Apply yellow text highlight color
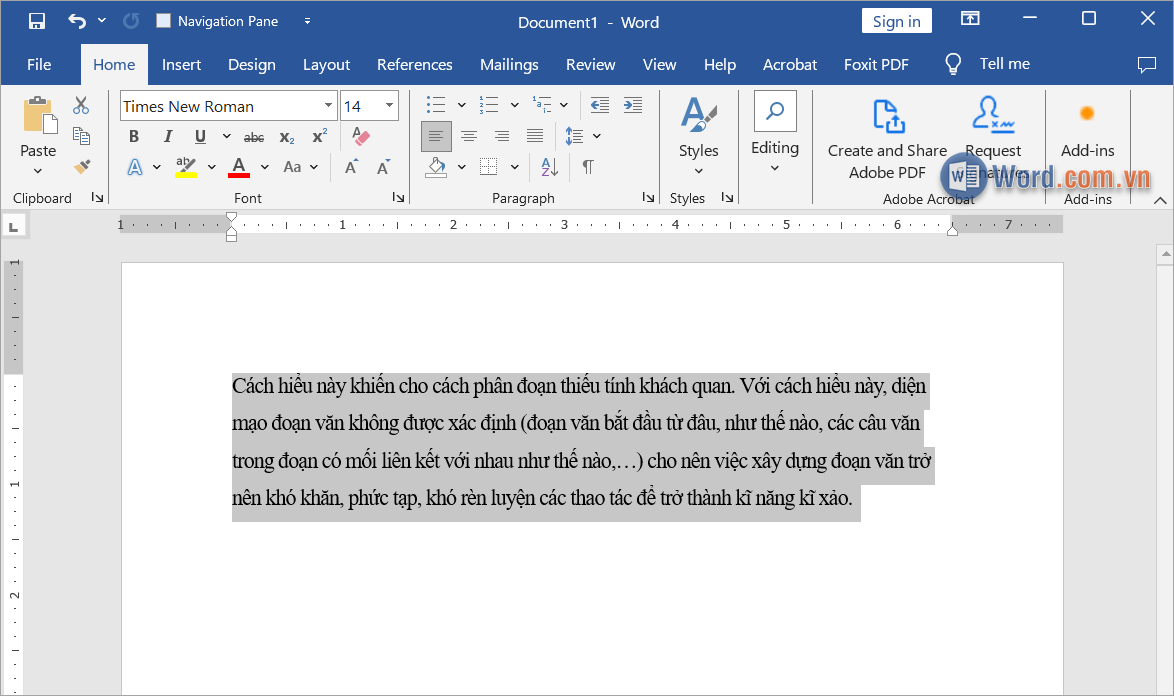Image resolution: width=1174 pixels, height=696 pixels. (186, 167)
